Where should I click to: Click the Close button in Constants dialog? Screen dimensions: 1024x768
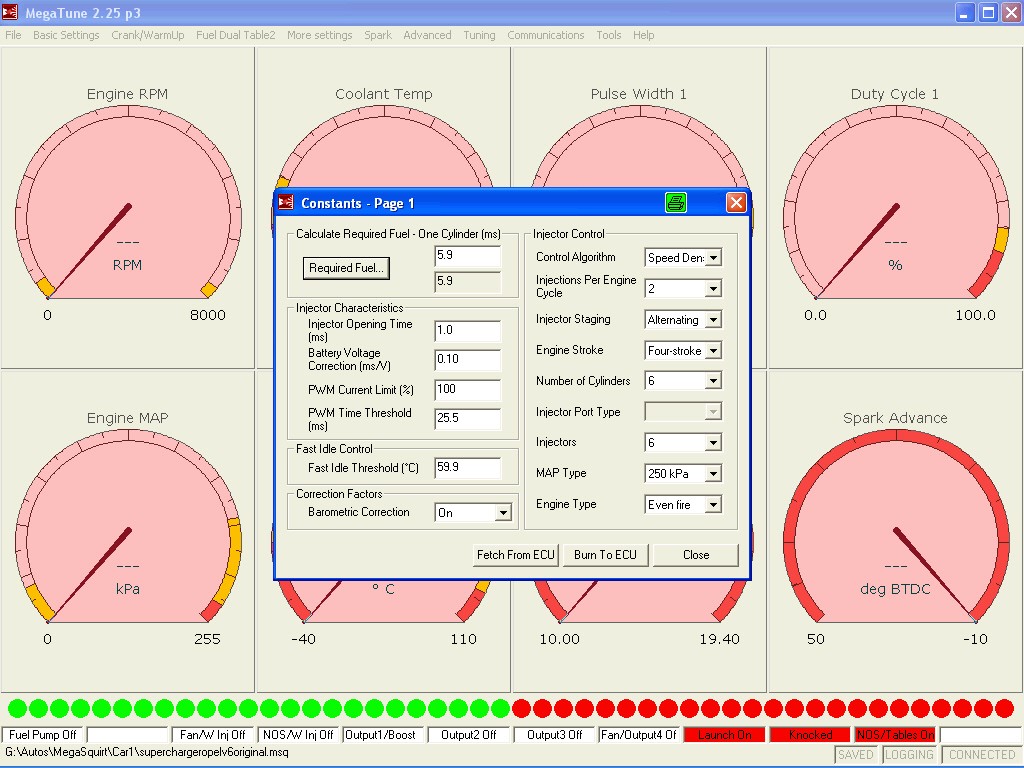click(x=696, y=555)
